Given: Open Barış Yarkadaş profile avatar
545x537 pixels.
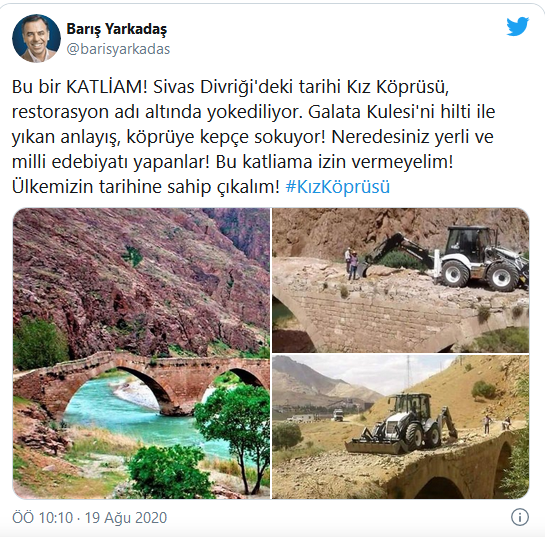Looking at the screenshot, I should (x=36, y=38).
